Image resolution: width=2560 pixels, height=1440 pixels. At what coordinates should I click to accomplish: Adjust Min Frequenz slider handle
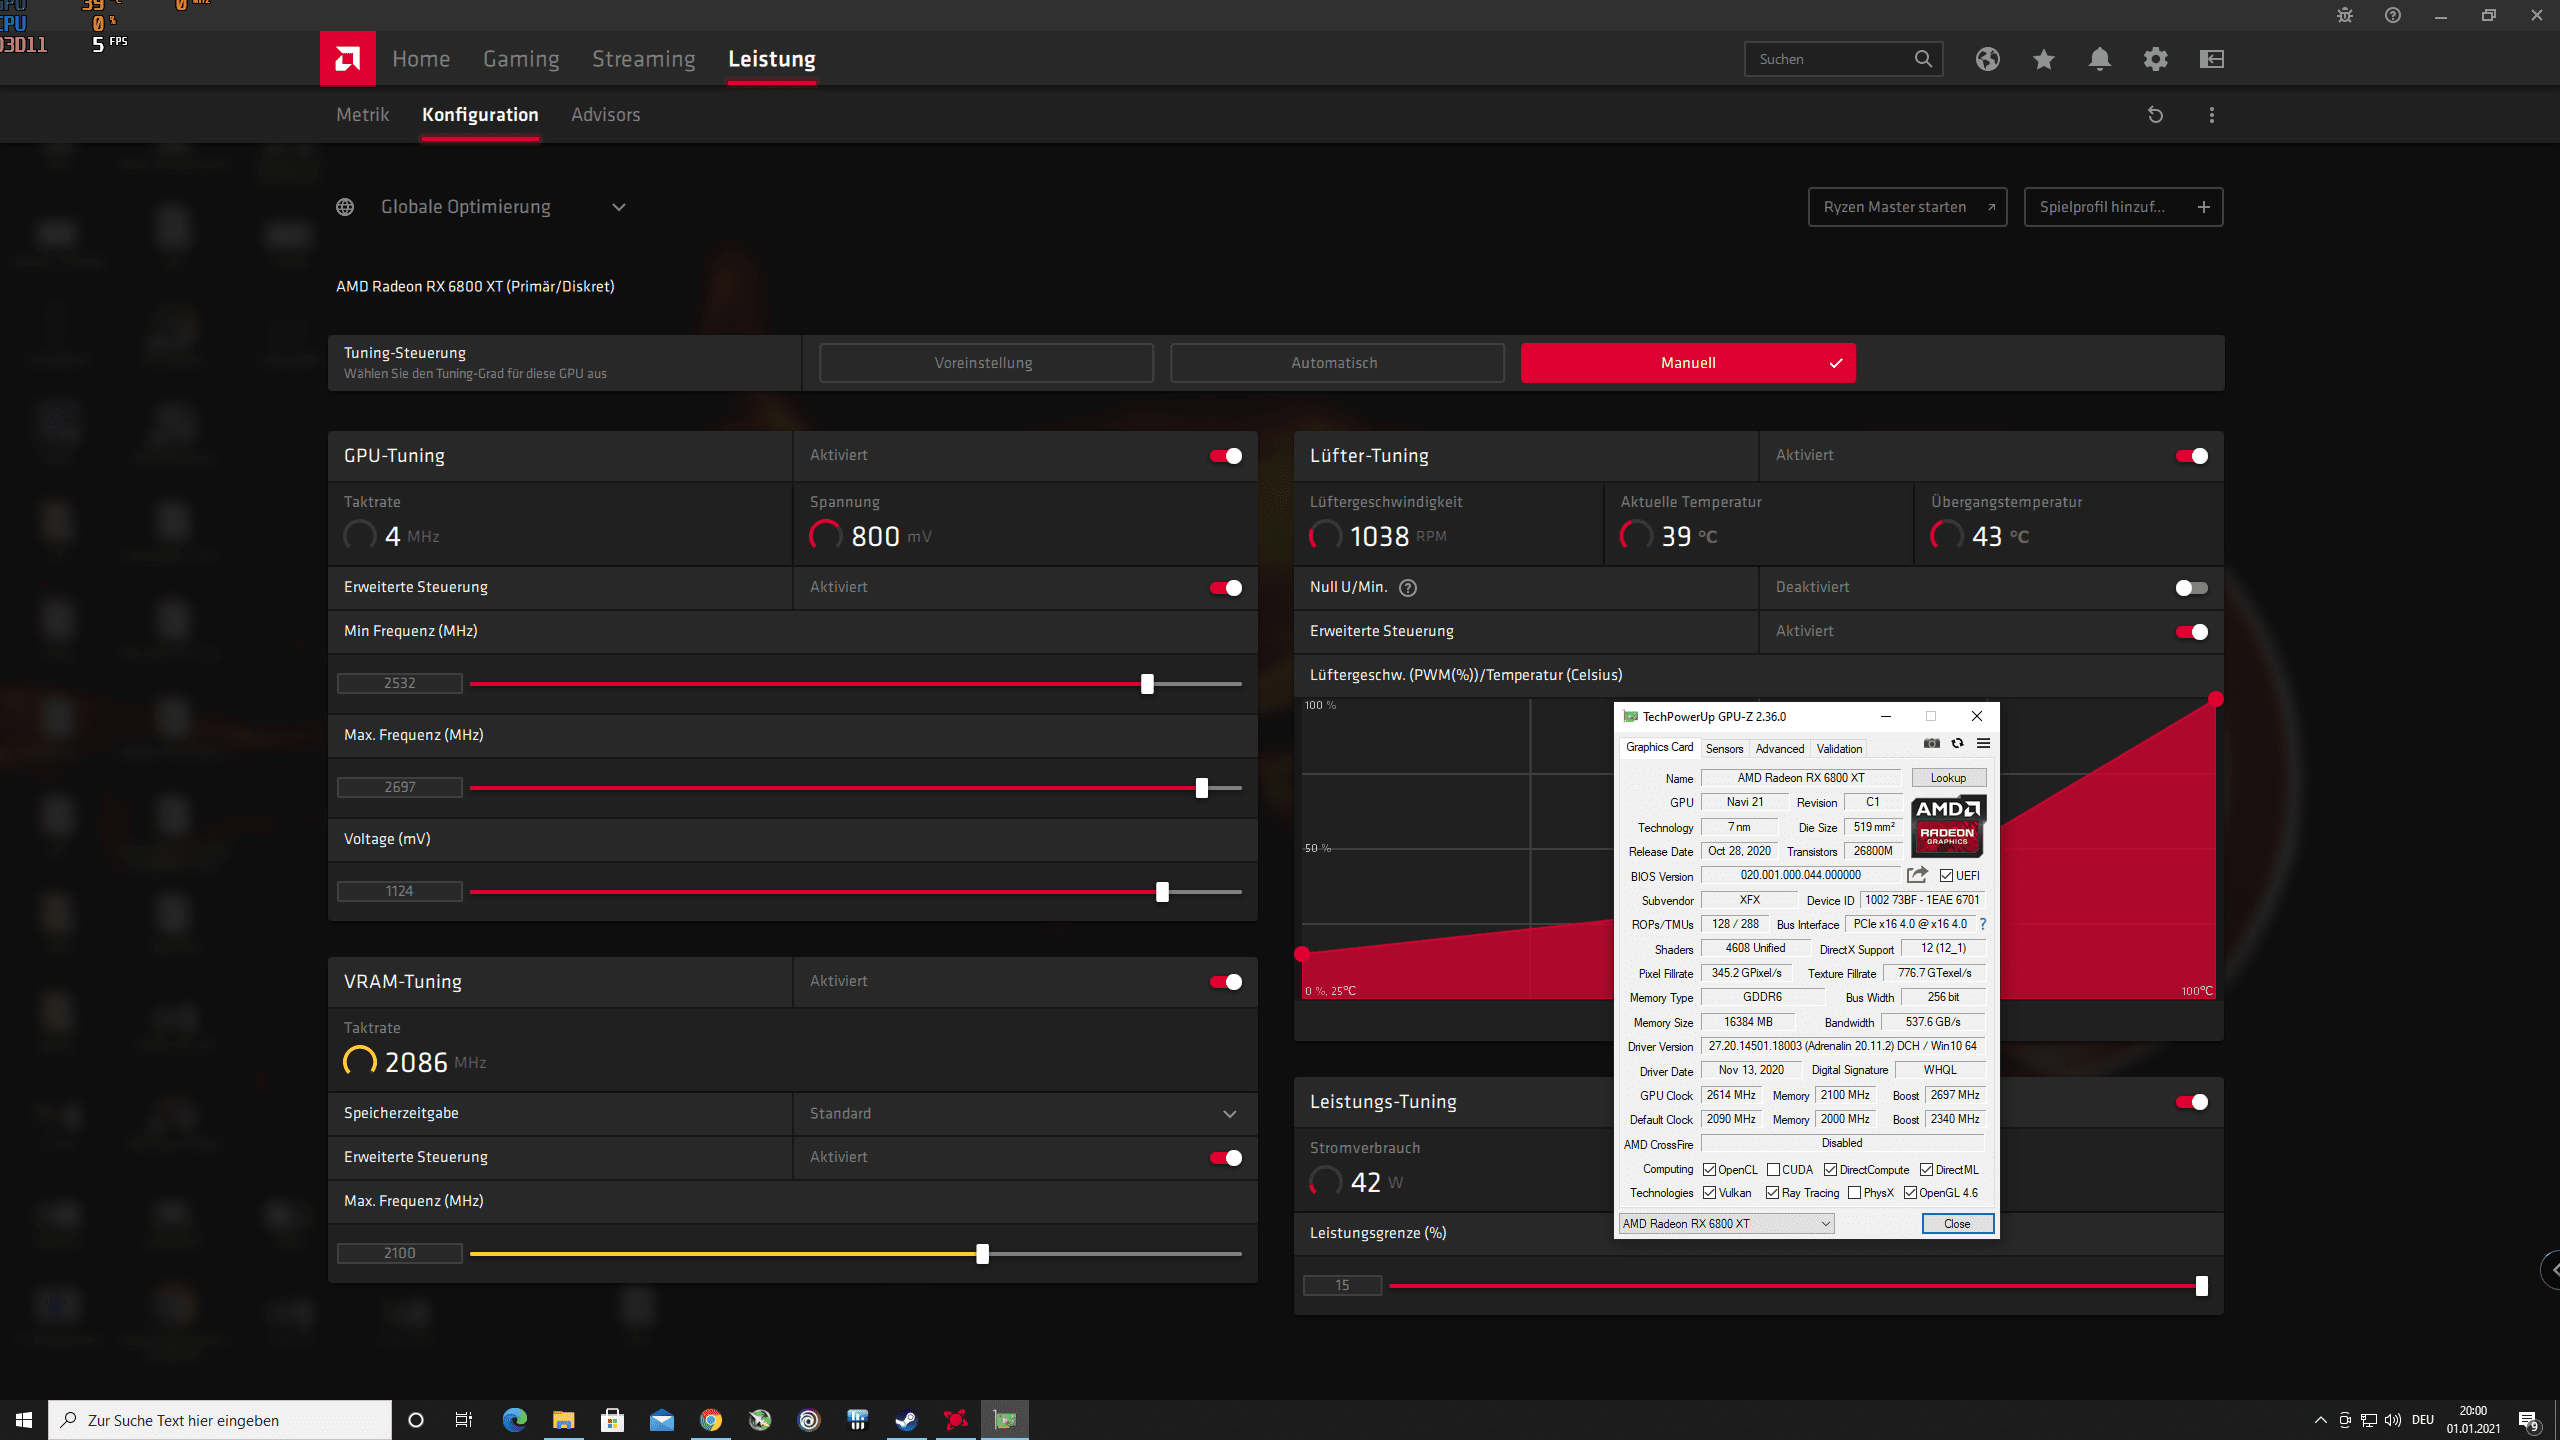(1147, 684)
